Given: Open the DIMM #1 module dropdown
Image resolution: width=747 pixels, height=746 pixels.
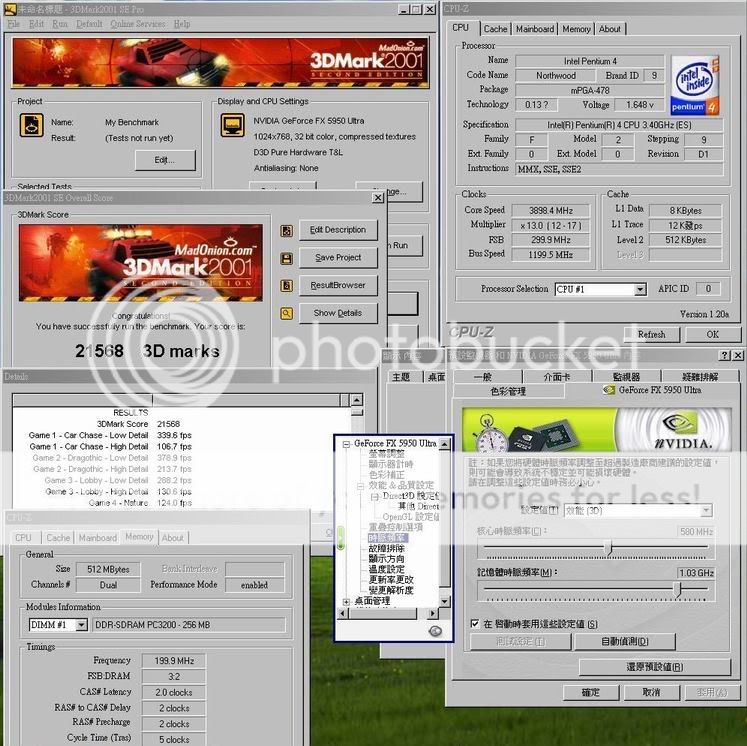Looking at the screenshot, I should 82,625.
